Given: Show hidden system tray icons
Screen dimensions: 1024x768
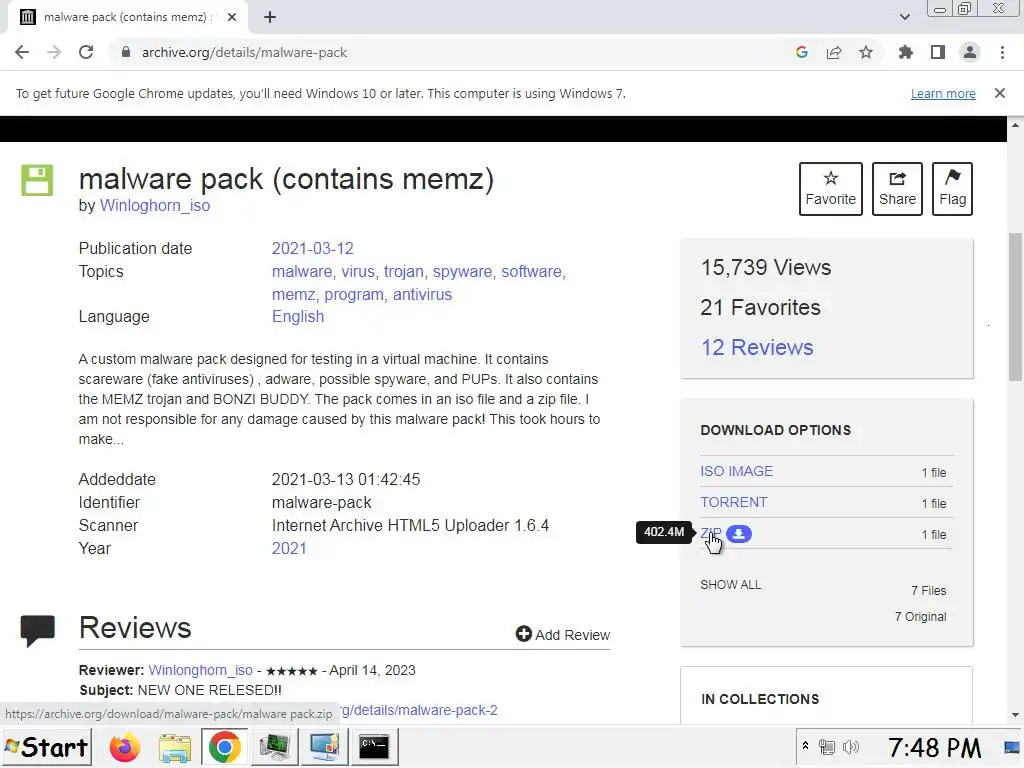Looking at the screenshot, I should 805,746.
